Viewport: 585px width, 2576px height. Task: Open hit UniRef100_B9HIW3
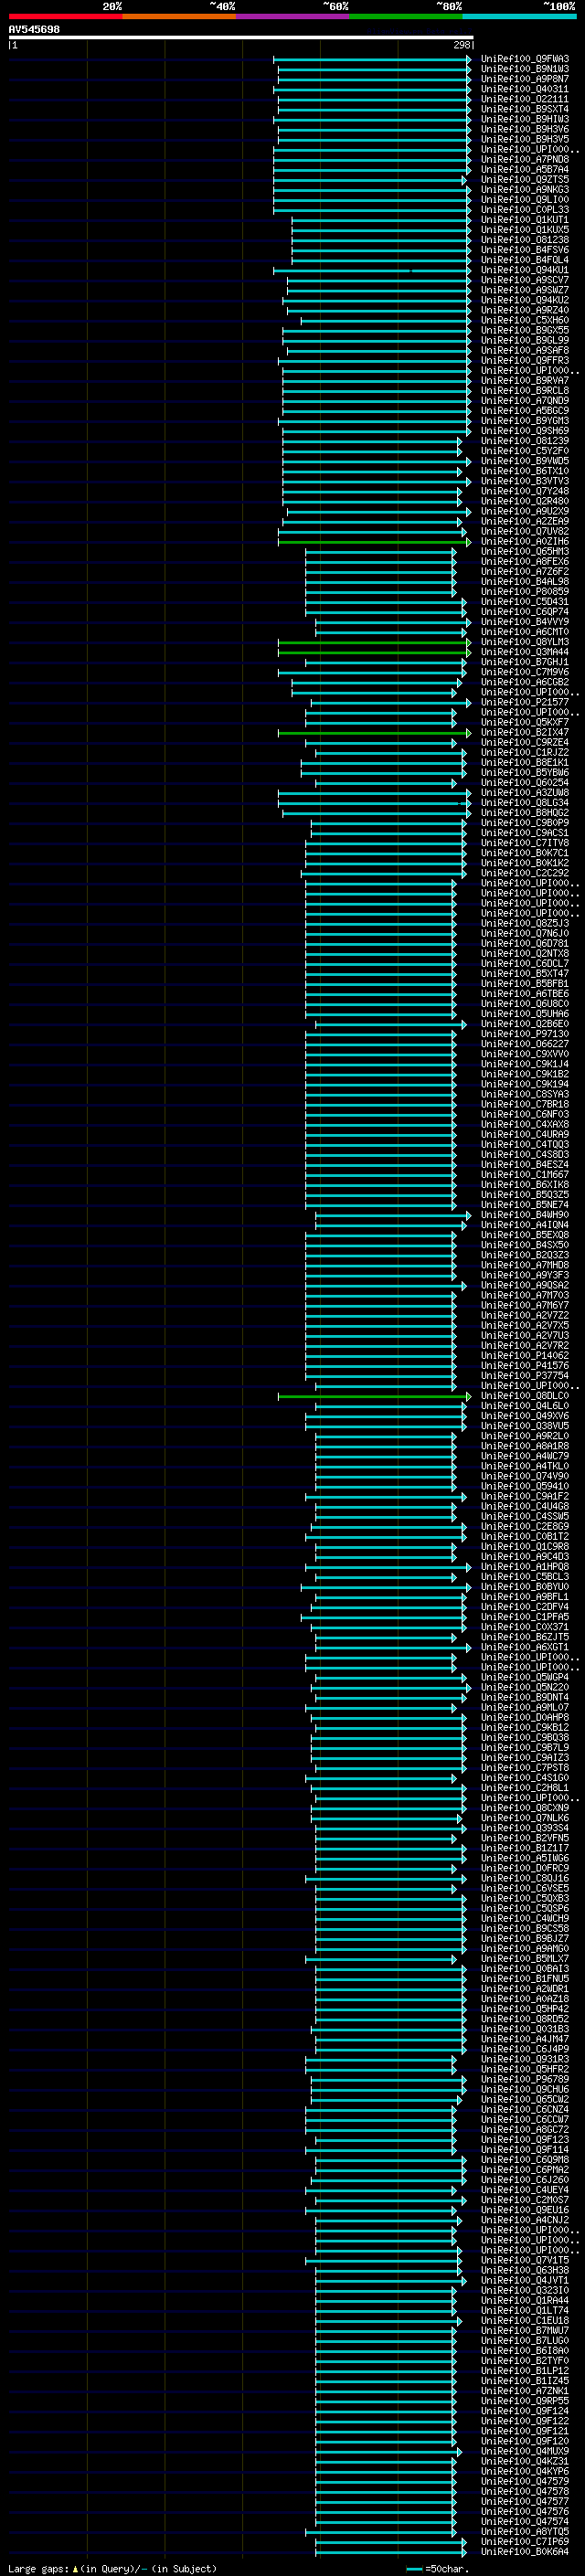pyautogui.click(x=525, y=119)
